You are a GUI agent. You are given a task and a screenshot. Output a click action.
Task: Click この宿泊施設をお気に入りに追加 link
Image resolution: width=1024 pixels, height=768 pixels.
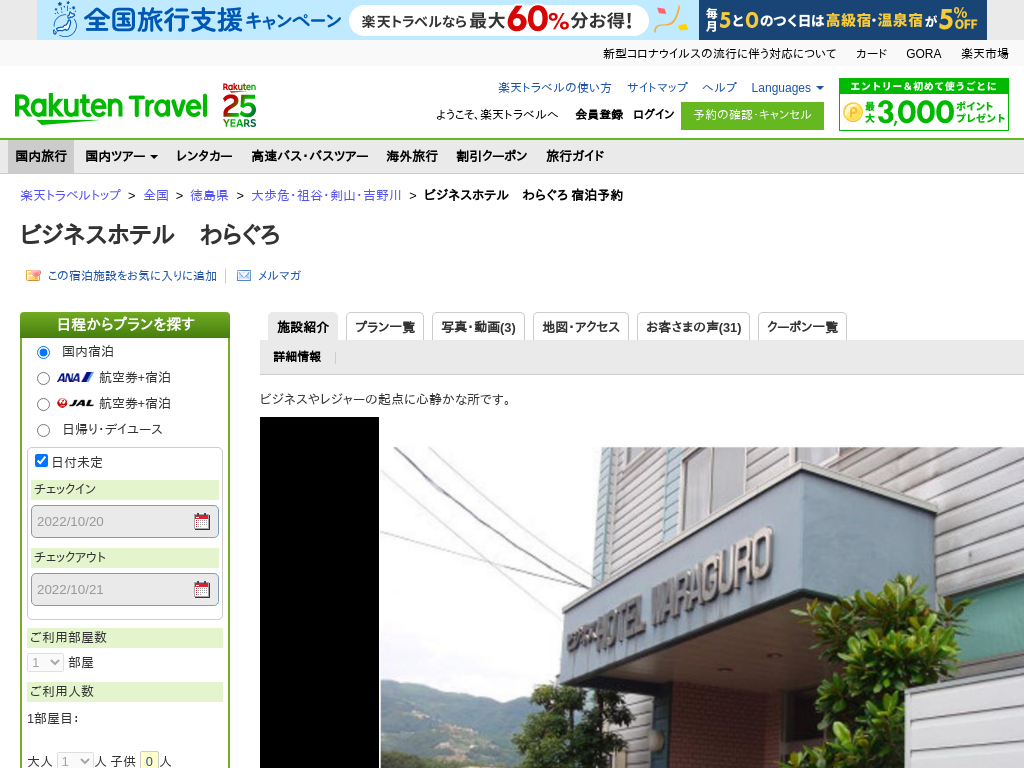[x=132, y=276]
